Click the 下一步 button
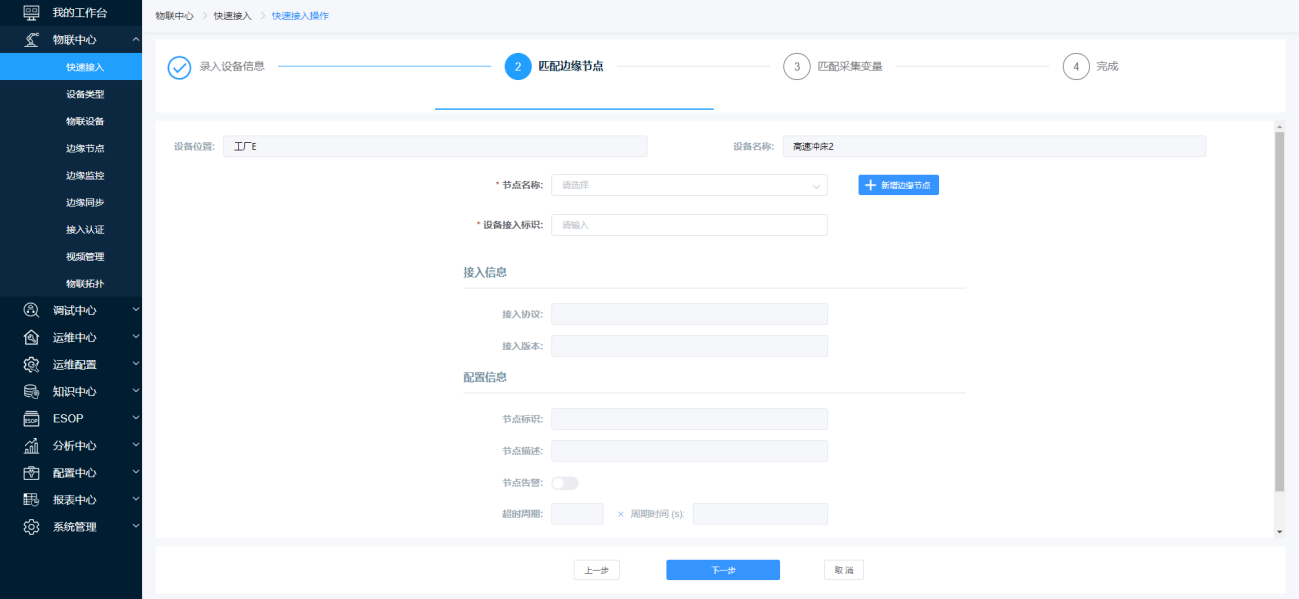Image resolution: width=1299 pixels, height=599 pixels. (x=723, y=570)
